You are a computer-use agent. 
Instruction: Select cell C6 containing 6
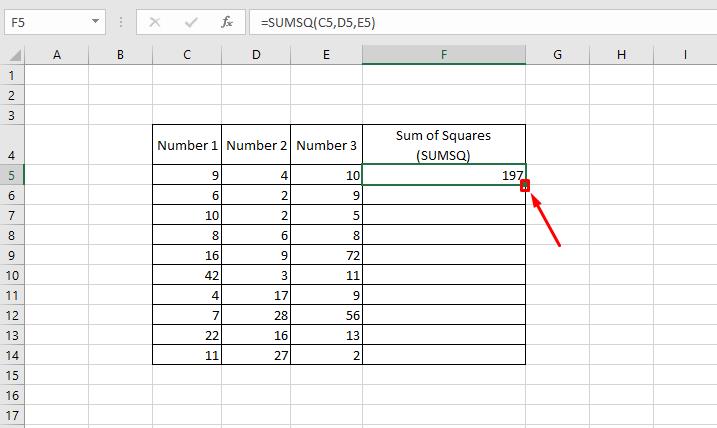pos(187,195)
